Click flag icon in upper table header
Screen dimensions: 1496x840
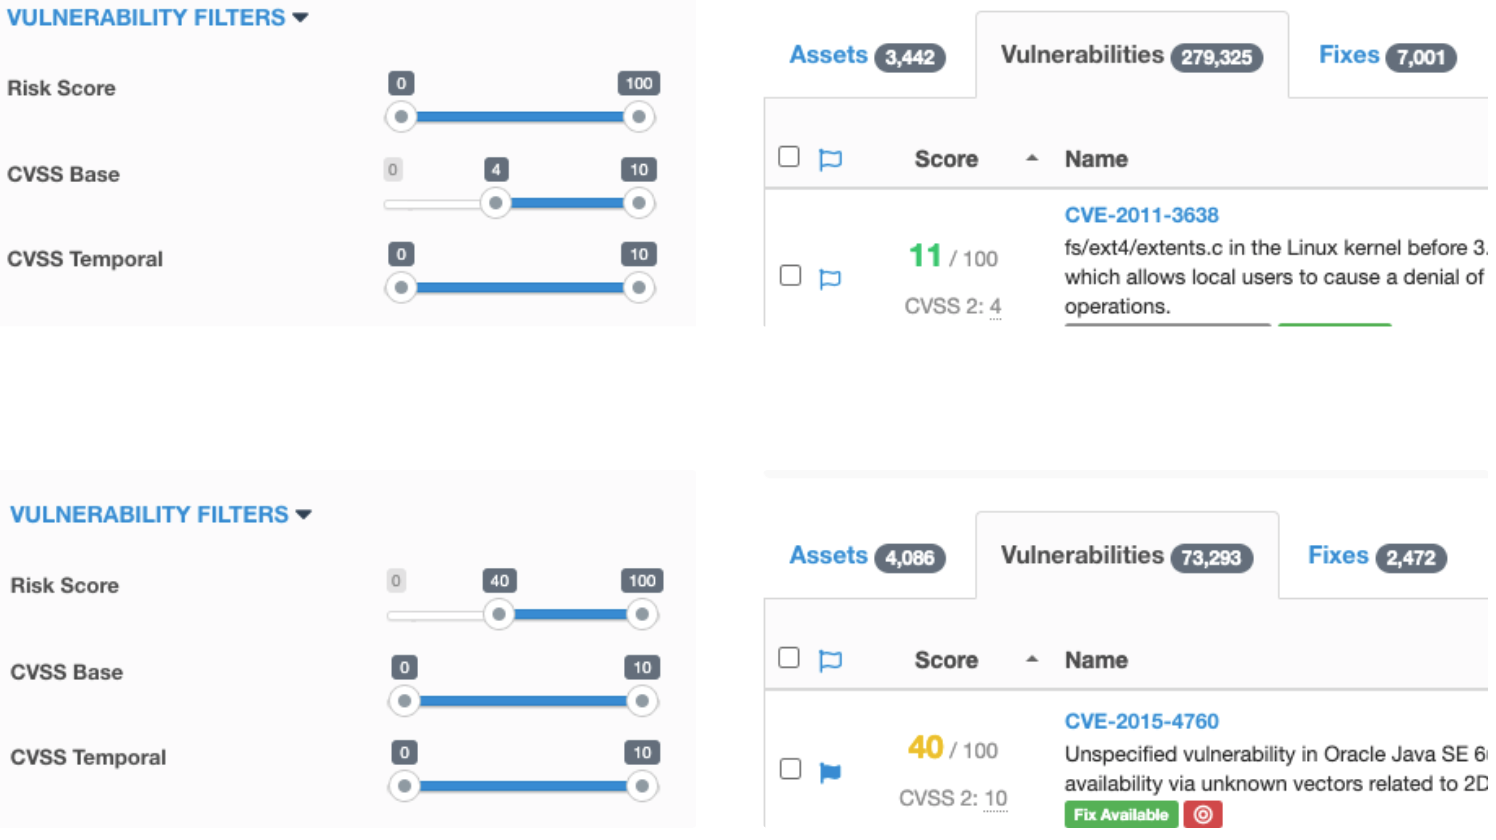(830, 159)
